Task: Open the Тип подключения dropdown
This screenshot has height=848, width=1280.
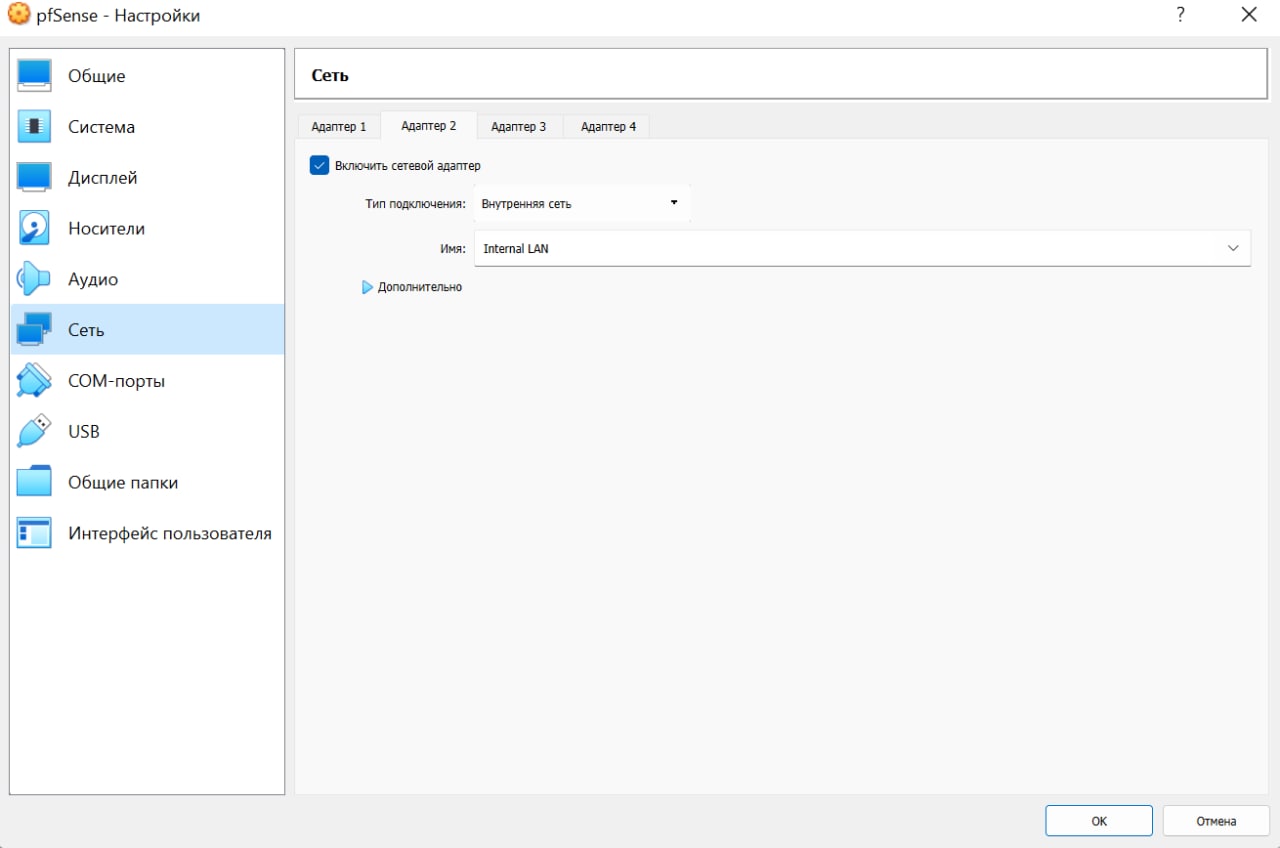Action: pos(582,203)
